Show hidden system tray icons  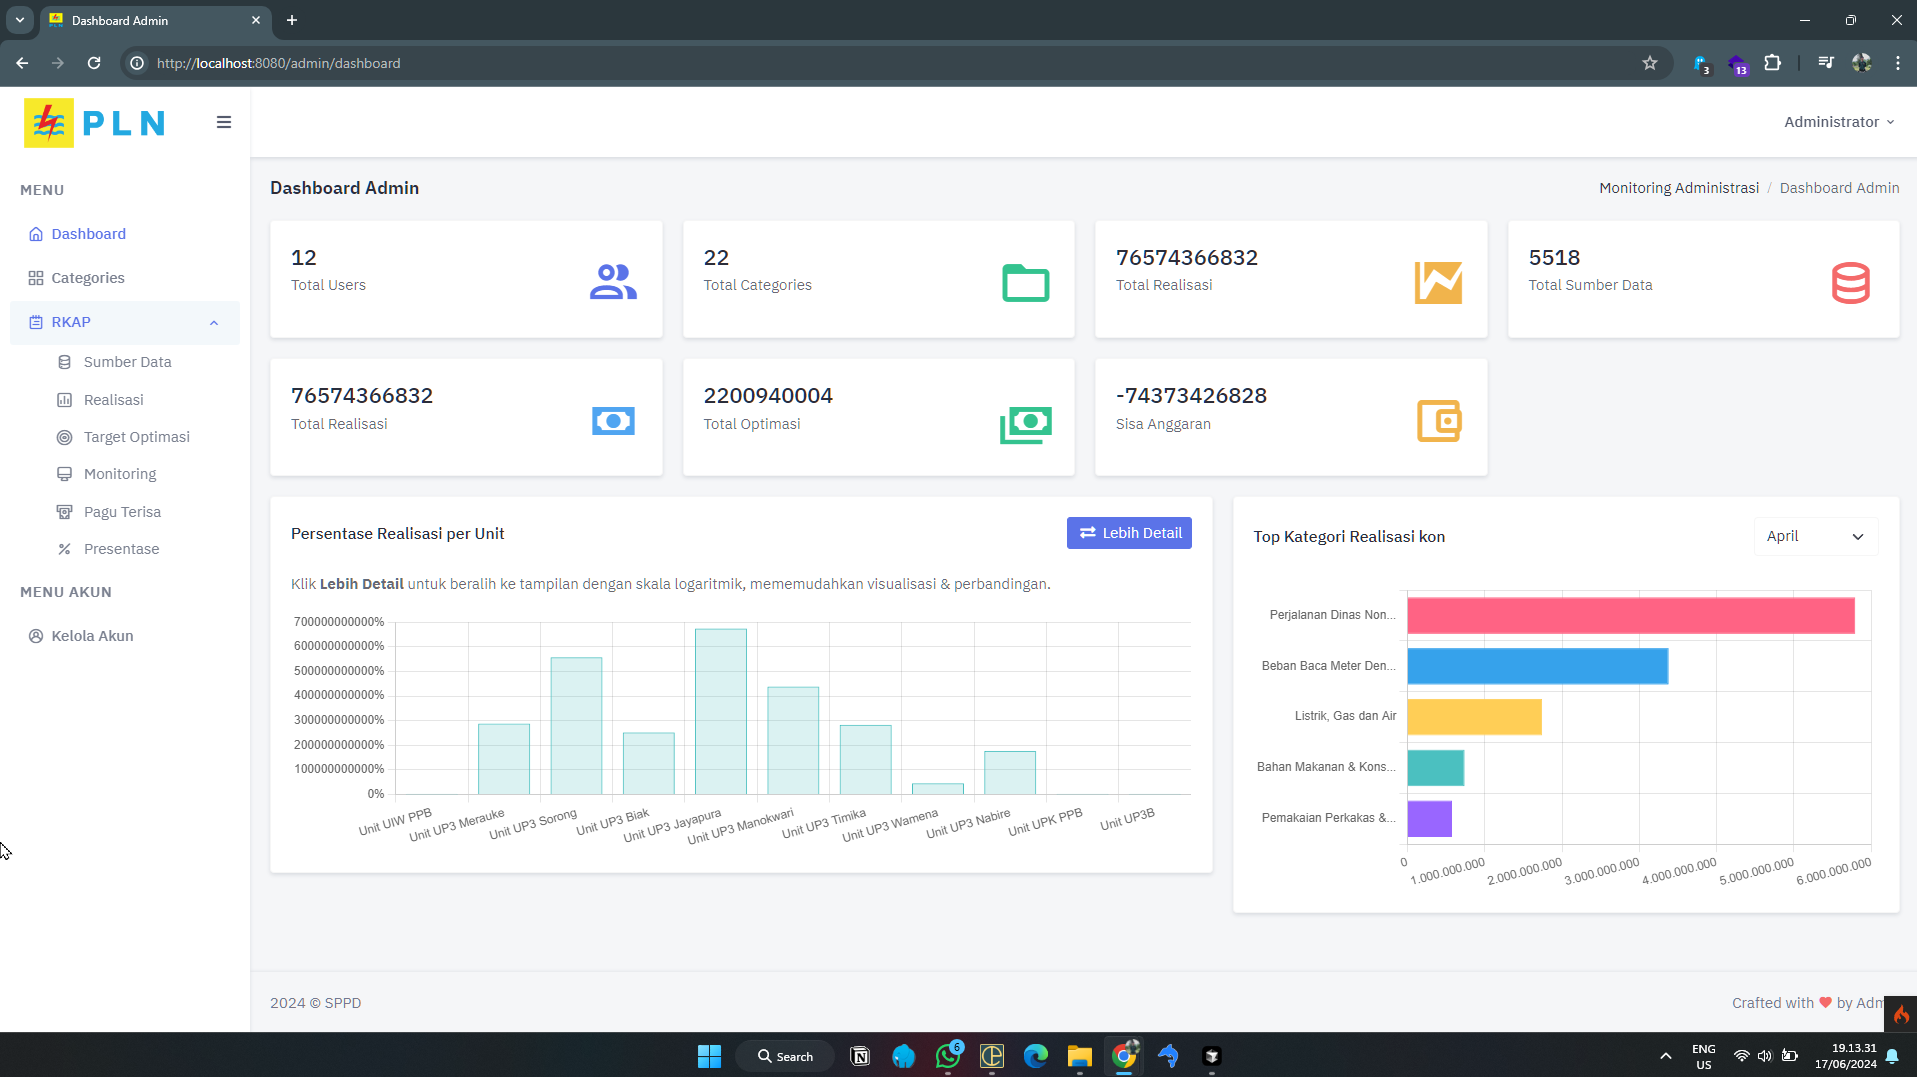[1666, 1056]
